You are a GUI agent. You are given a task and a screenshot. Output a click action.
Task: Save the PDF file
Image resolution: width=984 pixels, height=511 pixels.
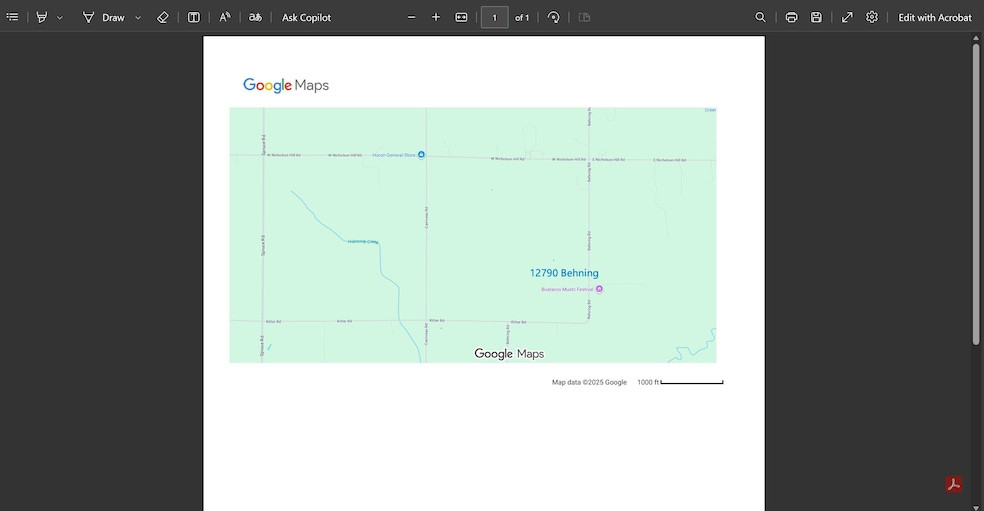[x=817, y=17]
